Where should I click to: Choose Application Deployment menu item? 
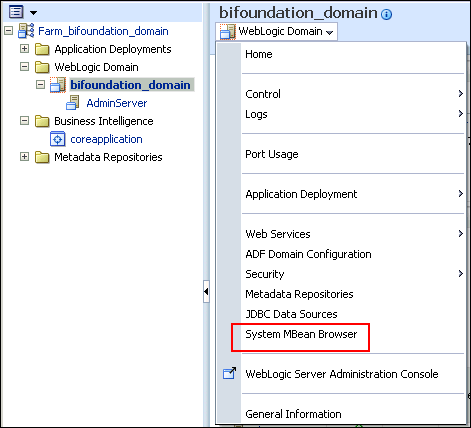tap(301, 194)
